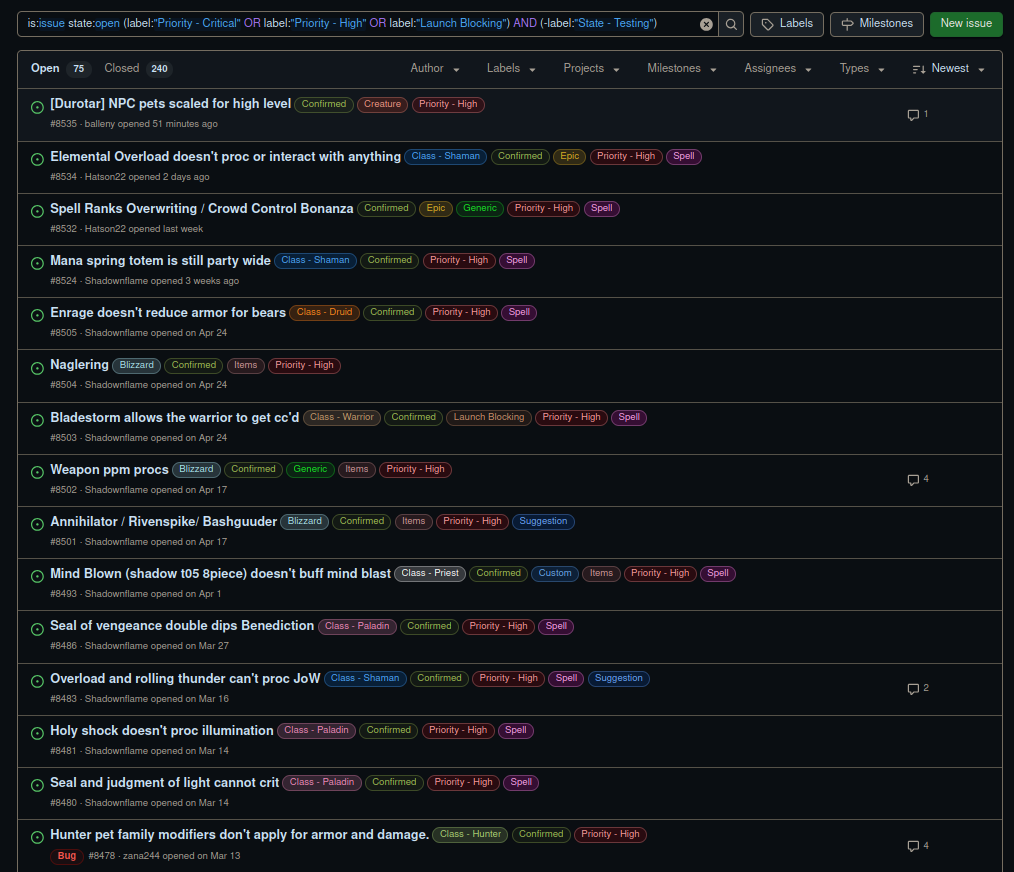Screen dimensions: 1014x872
Task: Click open-status icon of Annihilator Rivenspike issue
Action: pyautogui.click(x=38, y=524)
